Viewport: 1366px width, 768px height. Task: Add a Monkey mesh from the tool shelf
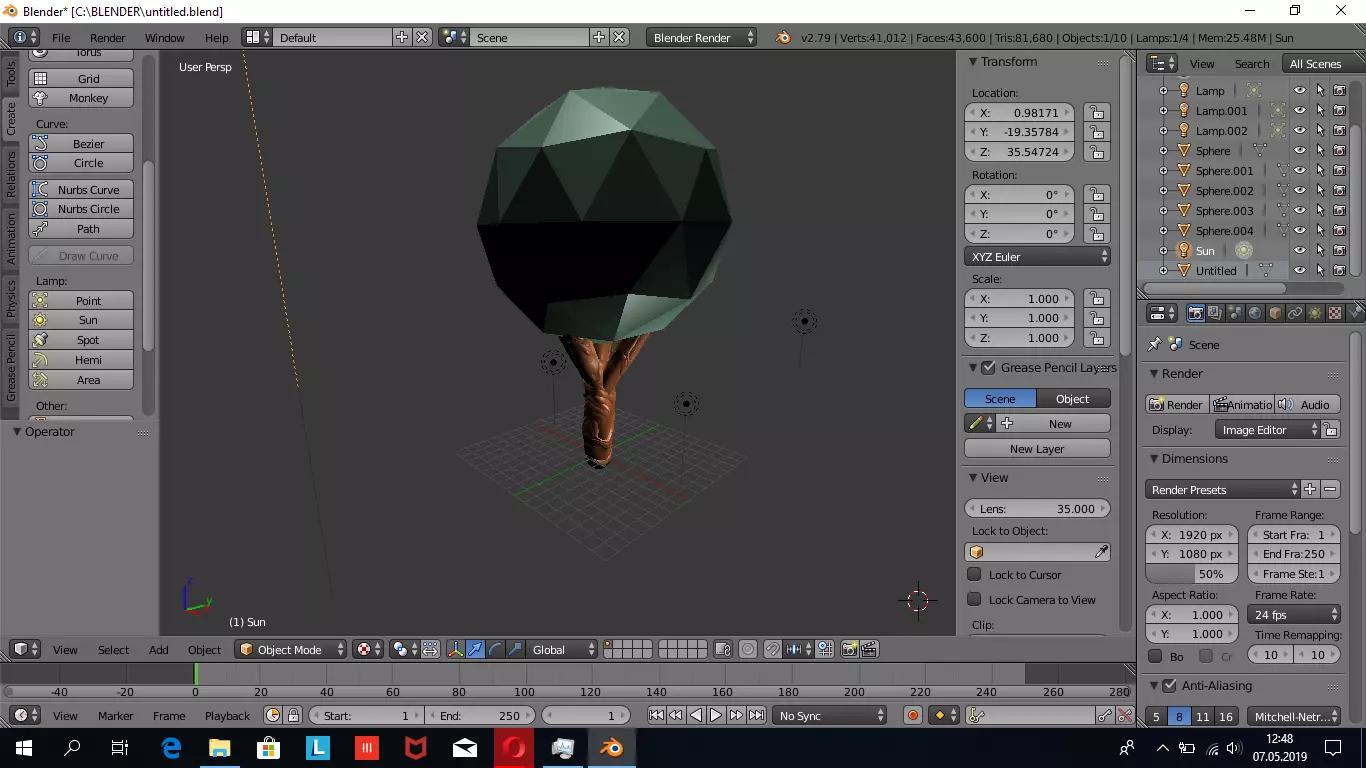pos(81,98)
